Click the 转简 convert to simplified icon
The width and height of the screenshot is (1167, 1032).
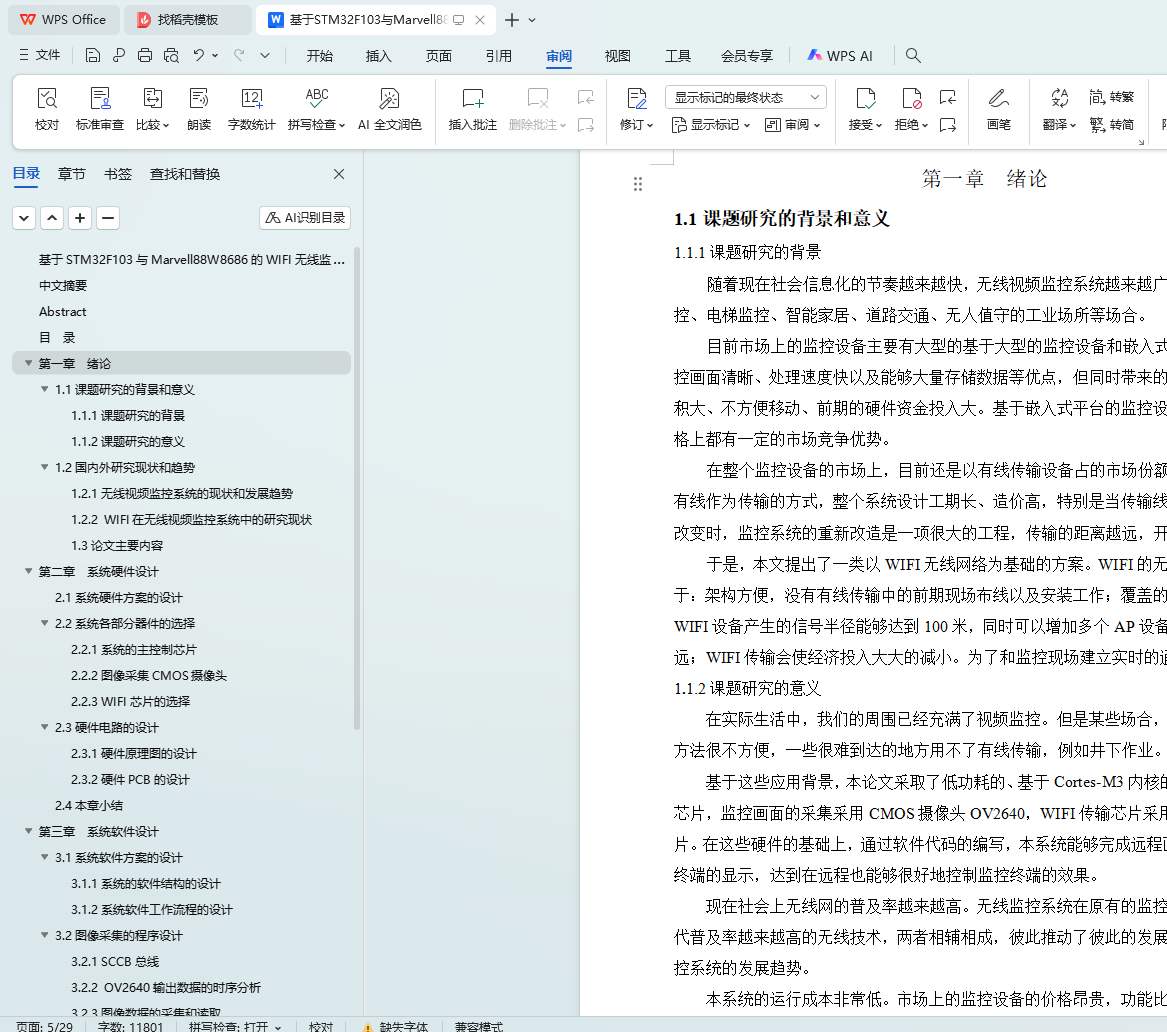pyautogui.click(x=1111, y=125)
